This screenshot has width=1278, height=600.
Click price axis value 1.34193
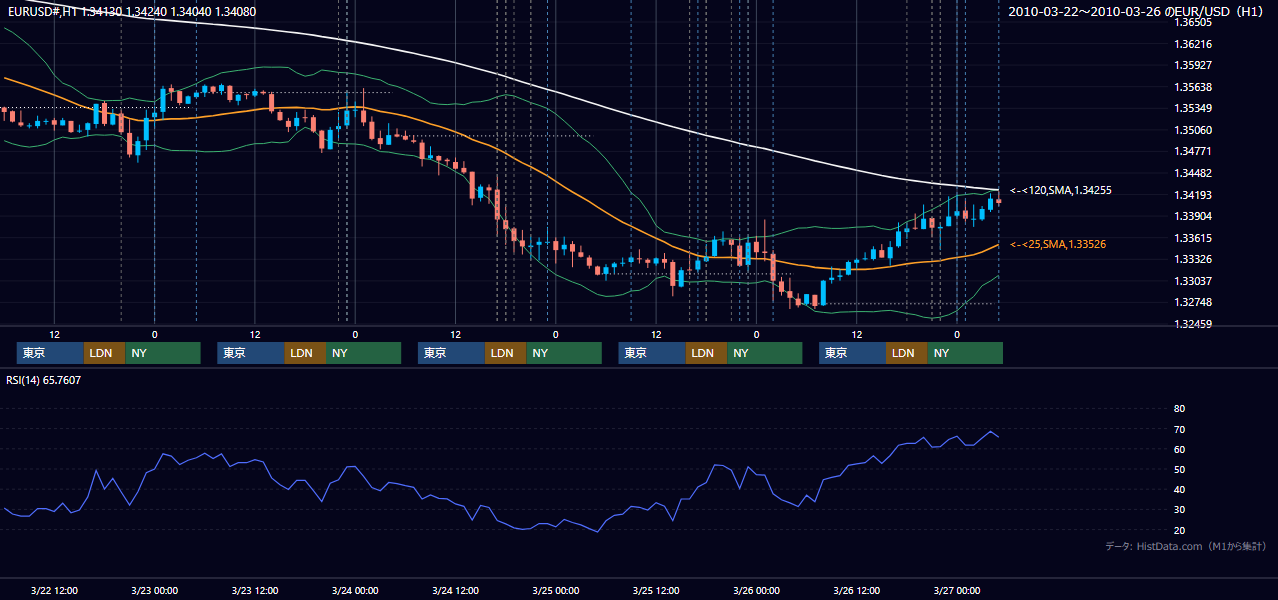tap(1193, 195)
